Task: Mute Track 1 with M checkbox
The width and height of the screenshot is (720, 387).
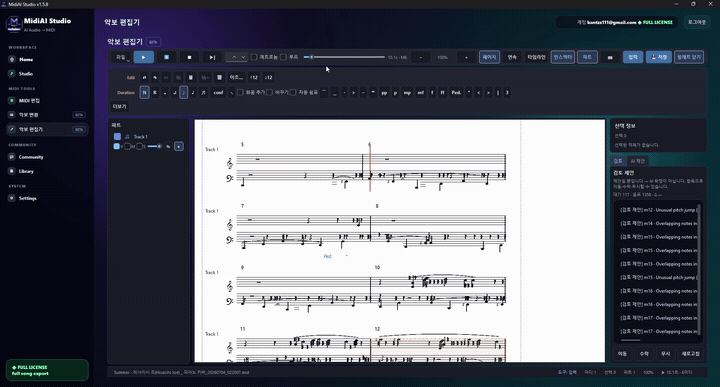Action: pyautogui.click(x=128, y=146)
